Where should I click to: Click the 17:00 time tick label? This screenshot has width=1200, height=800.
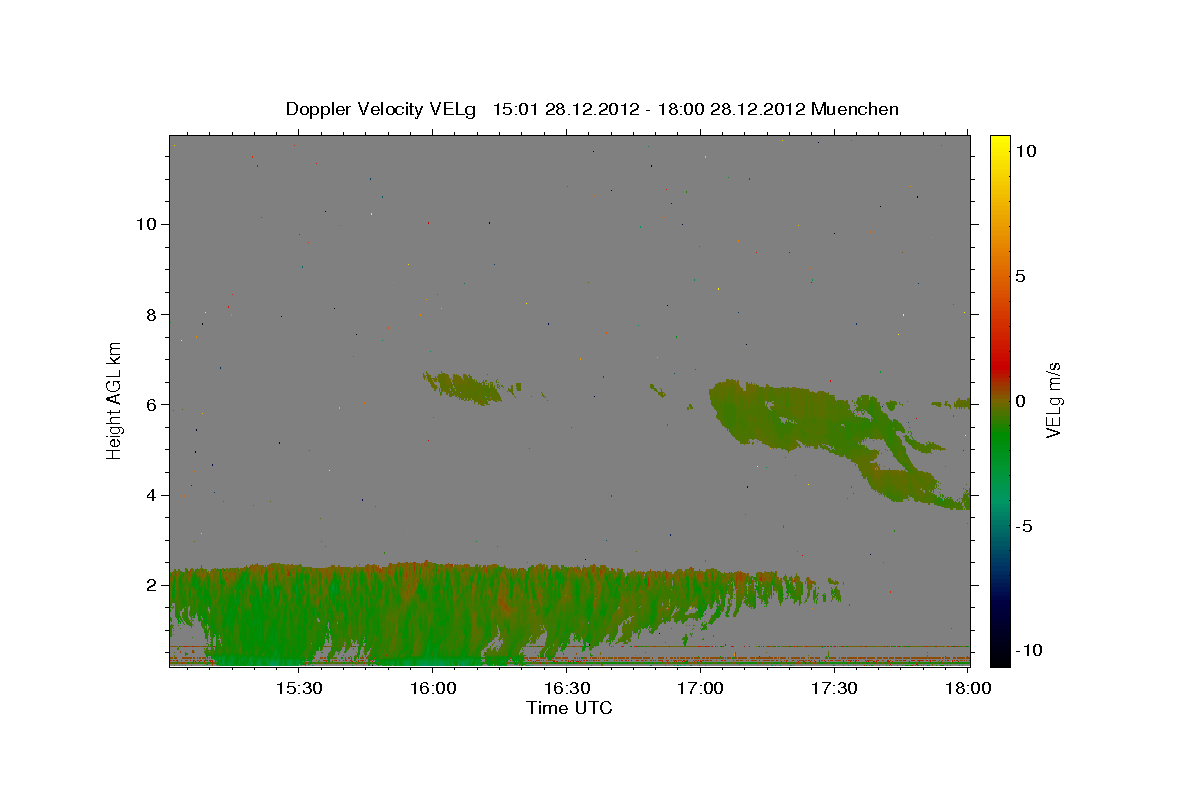point(700,688)
